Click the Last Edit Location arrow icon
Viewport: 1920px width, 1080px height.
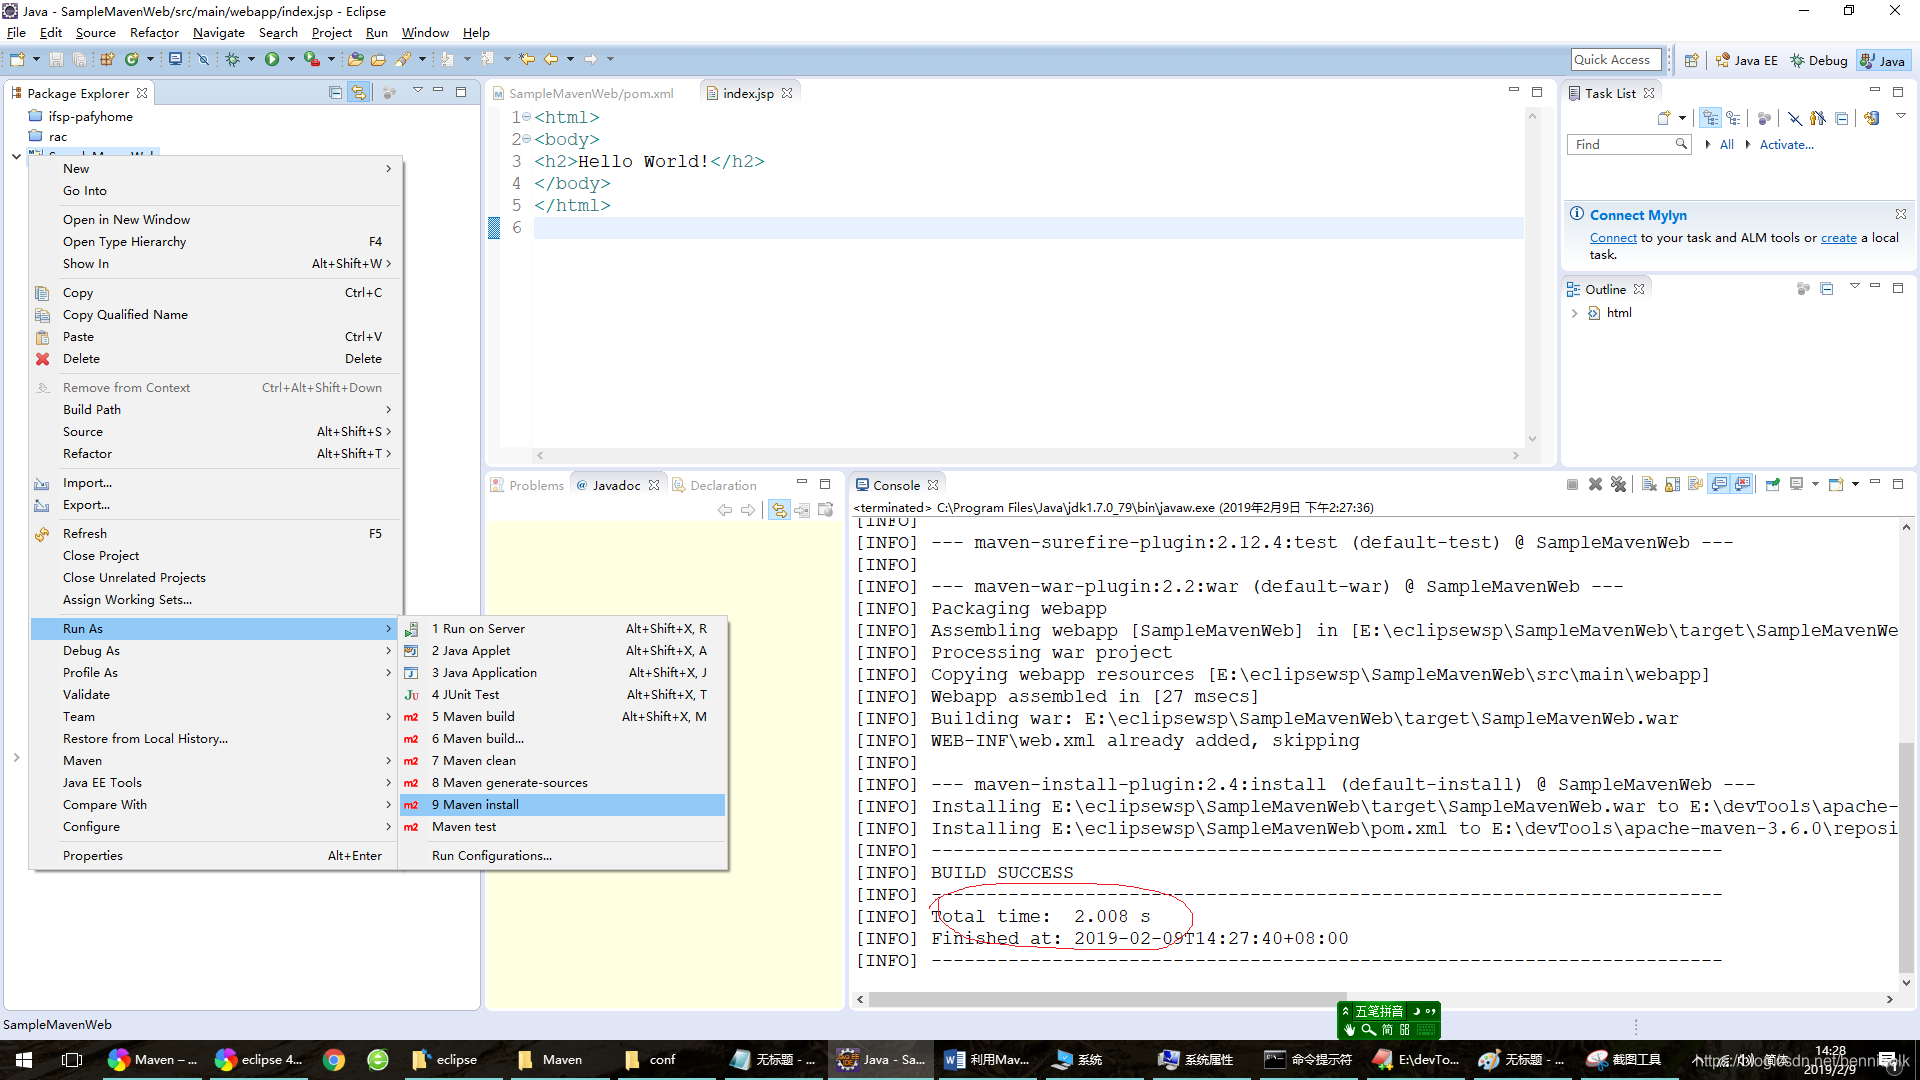527,60
